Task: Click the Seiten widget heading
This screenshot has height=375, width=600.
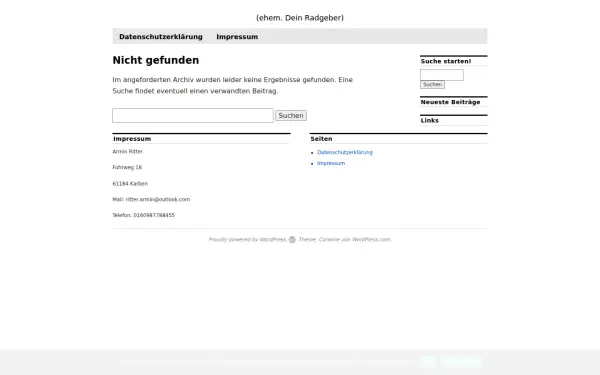Action: tap(321, 139)
